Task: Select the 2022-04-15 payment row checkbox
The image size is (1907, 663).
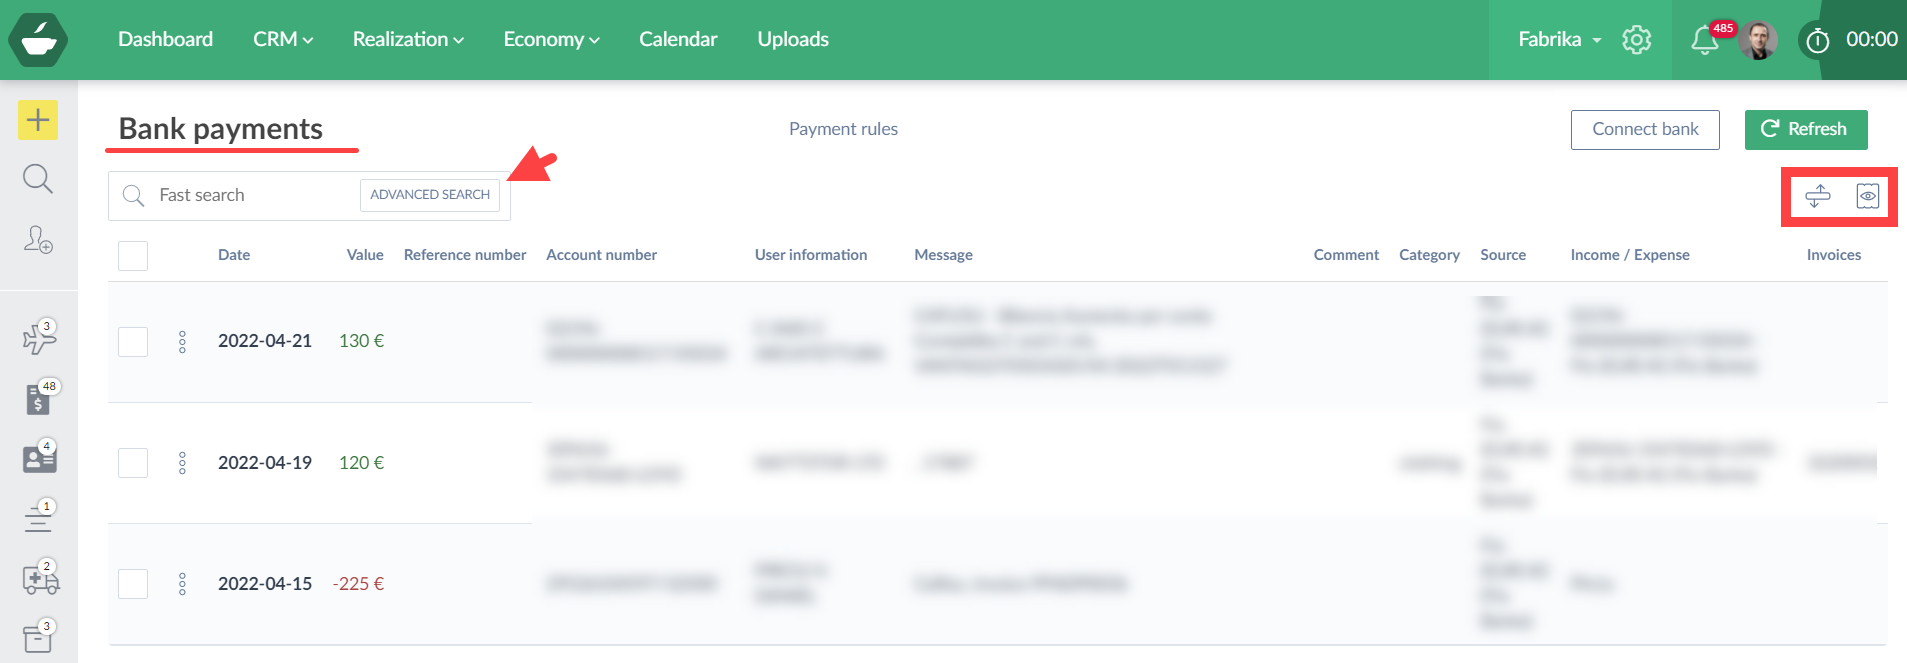Action: [133, 584]
